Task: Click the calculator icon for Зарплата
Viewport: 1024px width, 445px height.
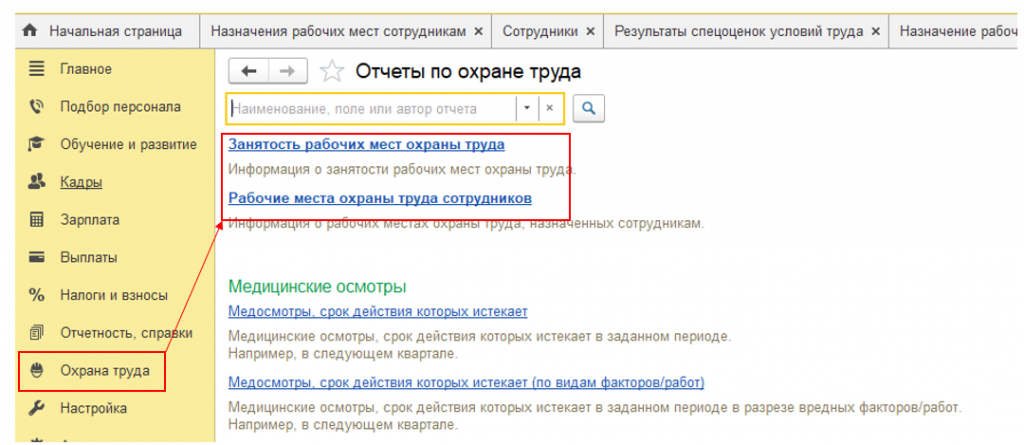Action: click(x=37, y=220)
